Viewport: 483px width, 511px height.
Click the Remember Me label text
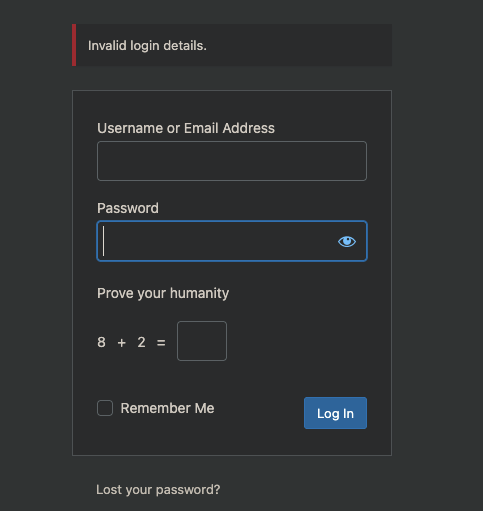[x=167, y=408]
